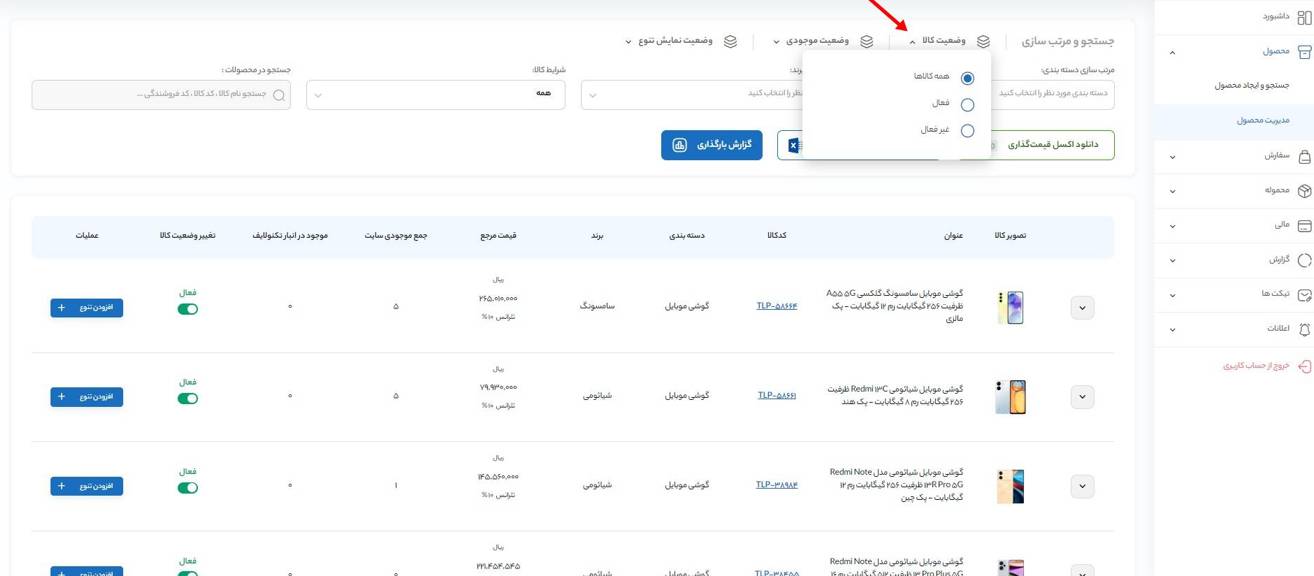Image resolution: width=1314 pixels, height=576 pixels.
Task: Click the تغییر وضعیت کالا column header
Action: click(186, 236)
